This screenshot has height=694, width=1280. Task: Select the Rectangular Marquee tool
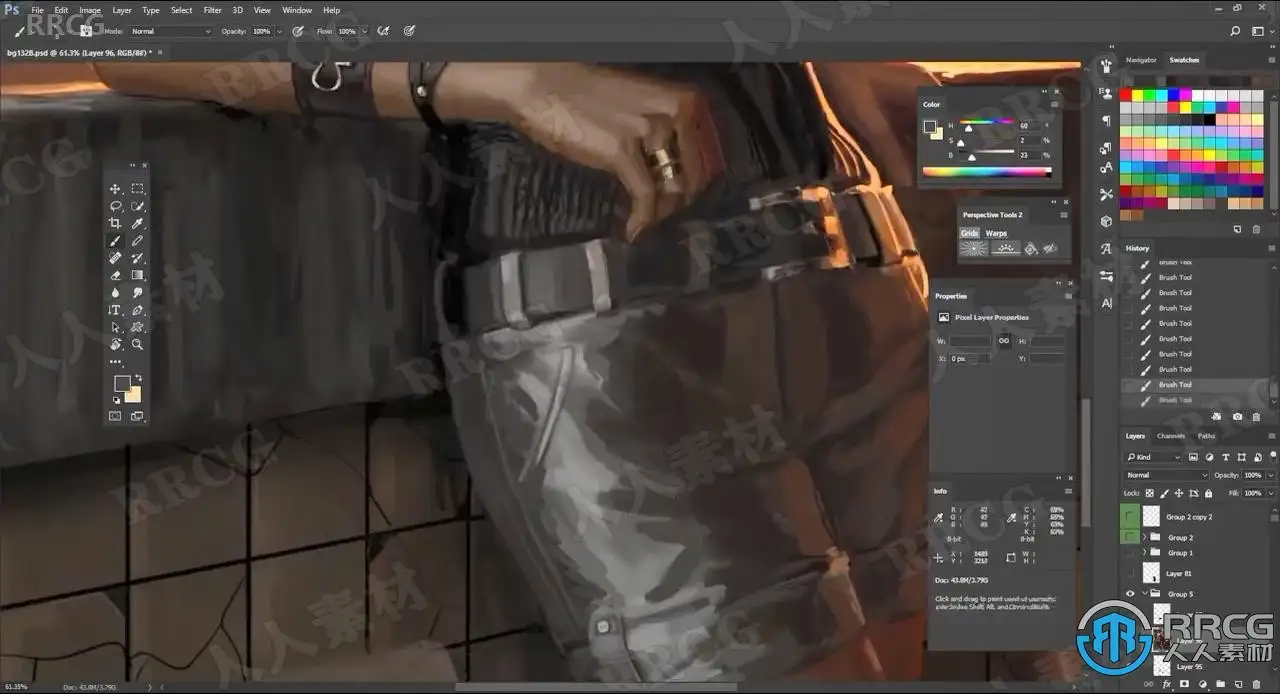pos(137,189)
